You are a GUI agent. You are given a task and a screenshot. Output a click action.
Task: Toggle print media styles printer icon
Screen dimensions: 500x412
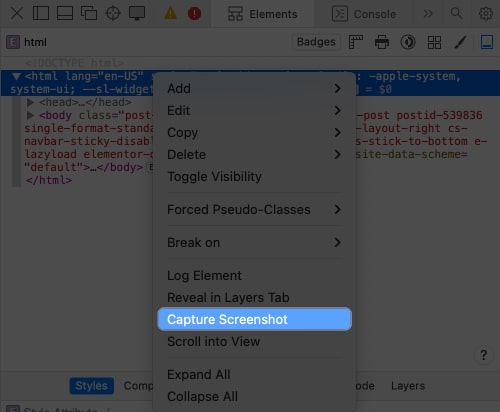382,42
